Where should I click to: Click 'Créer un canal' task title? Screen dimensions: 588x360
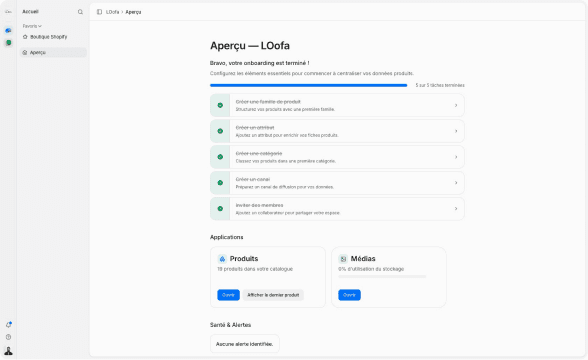pos(253,179)
